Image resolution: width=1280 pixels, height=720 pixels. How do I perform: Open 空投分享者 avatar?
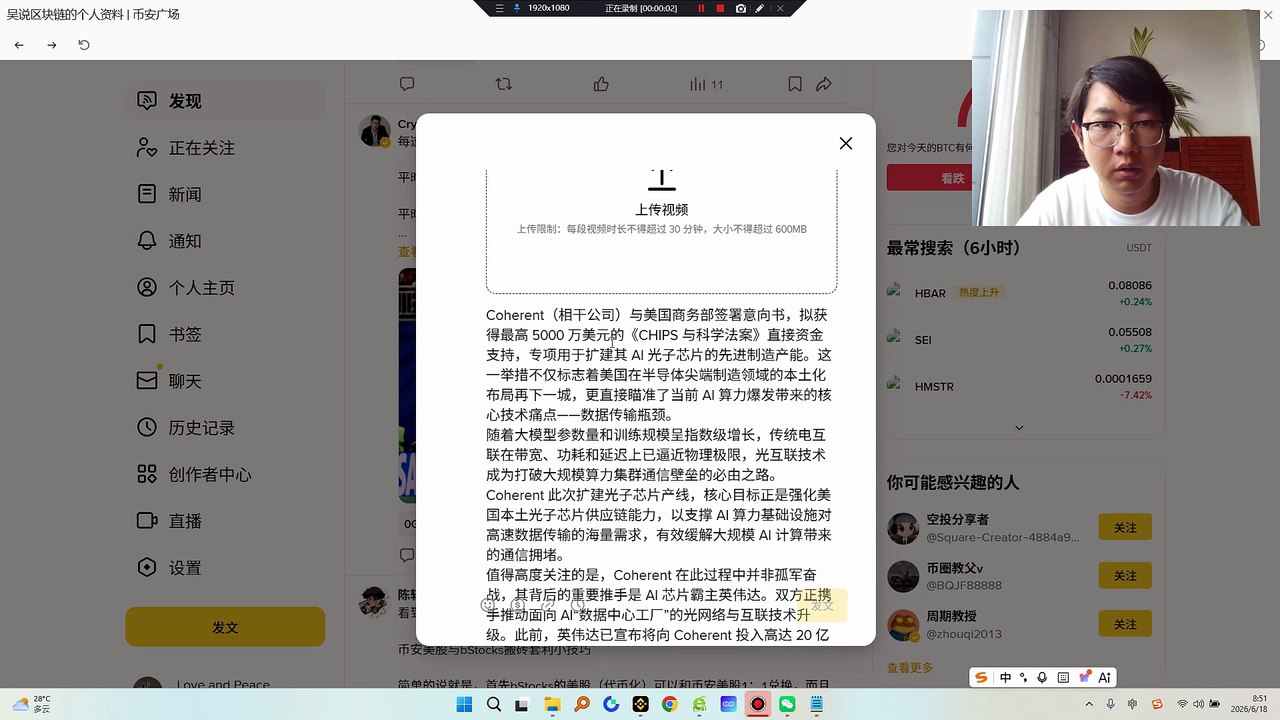tap(903, 528)
